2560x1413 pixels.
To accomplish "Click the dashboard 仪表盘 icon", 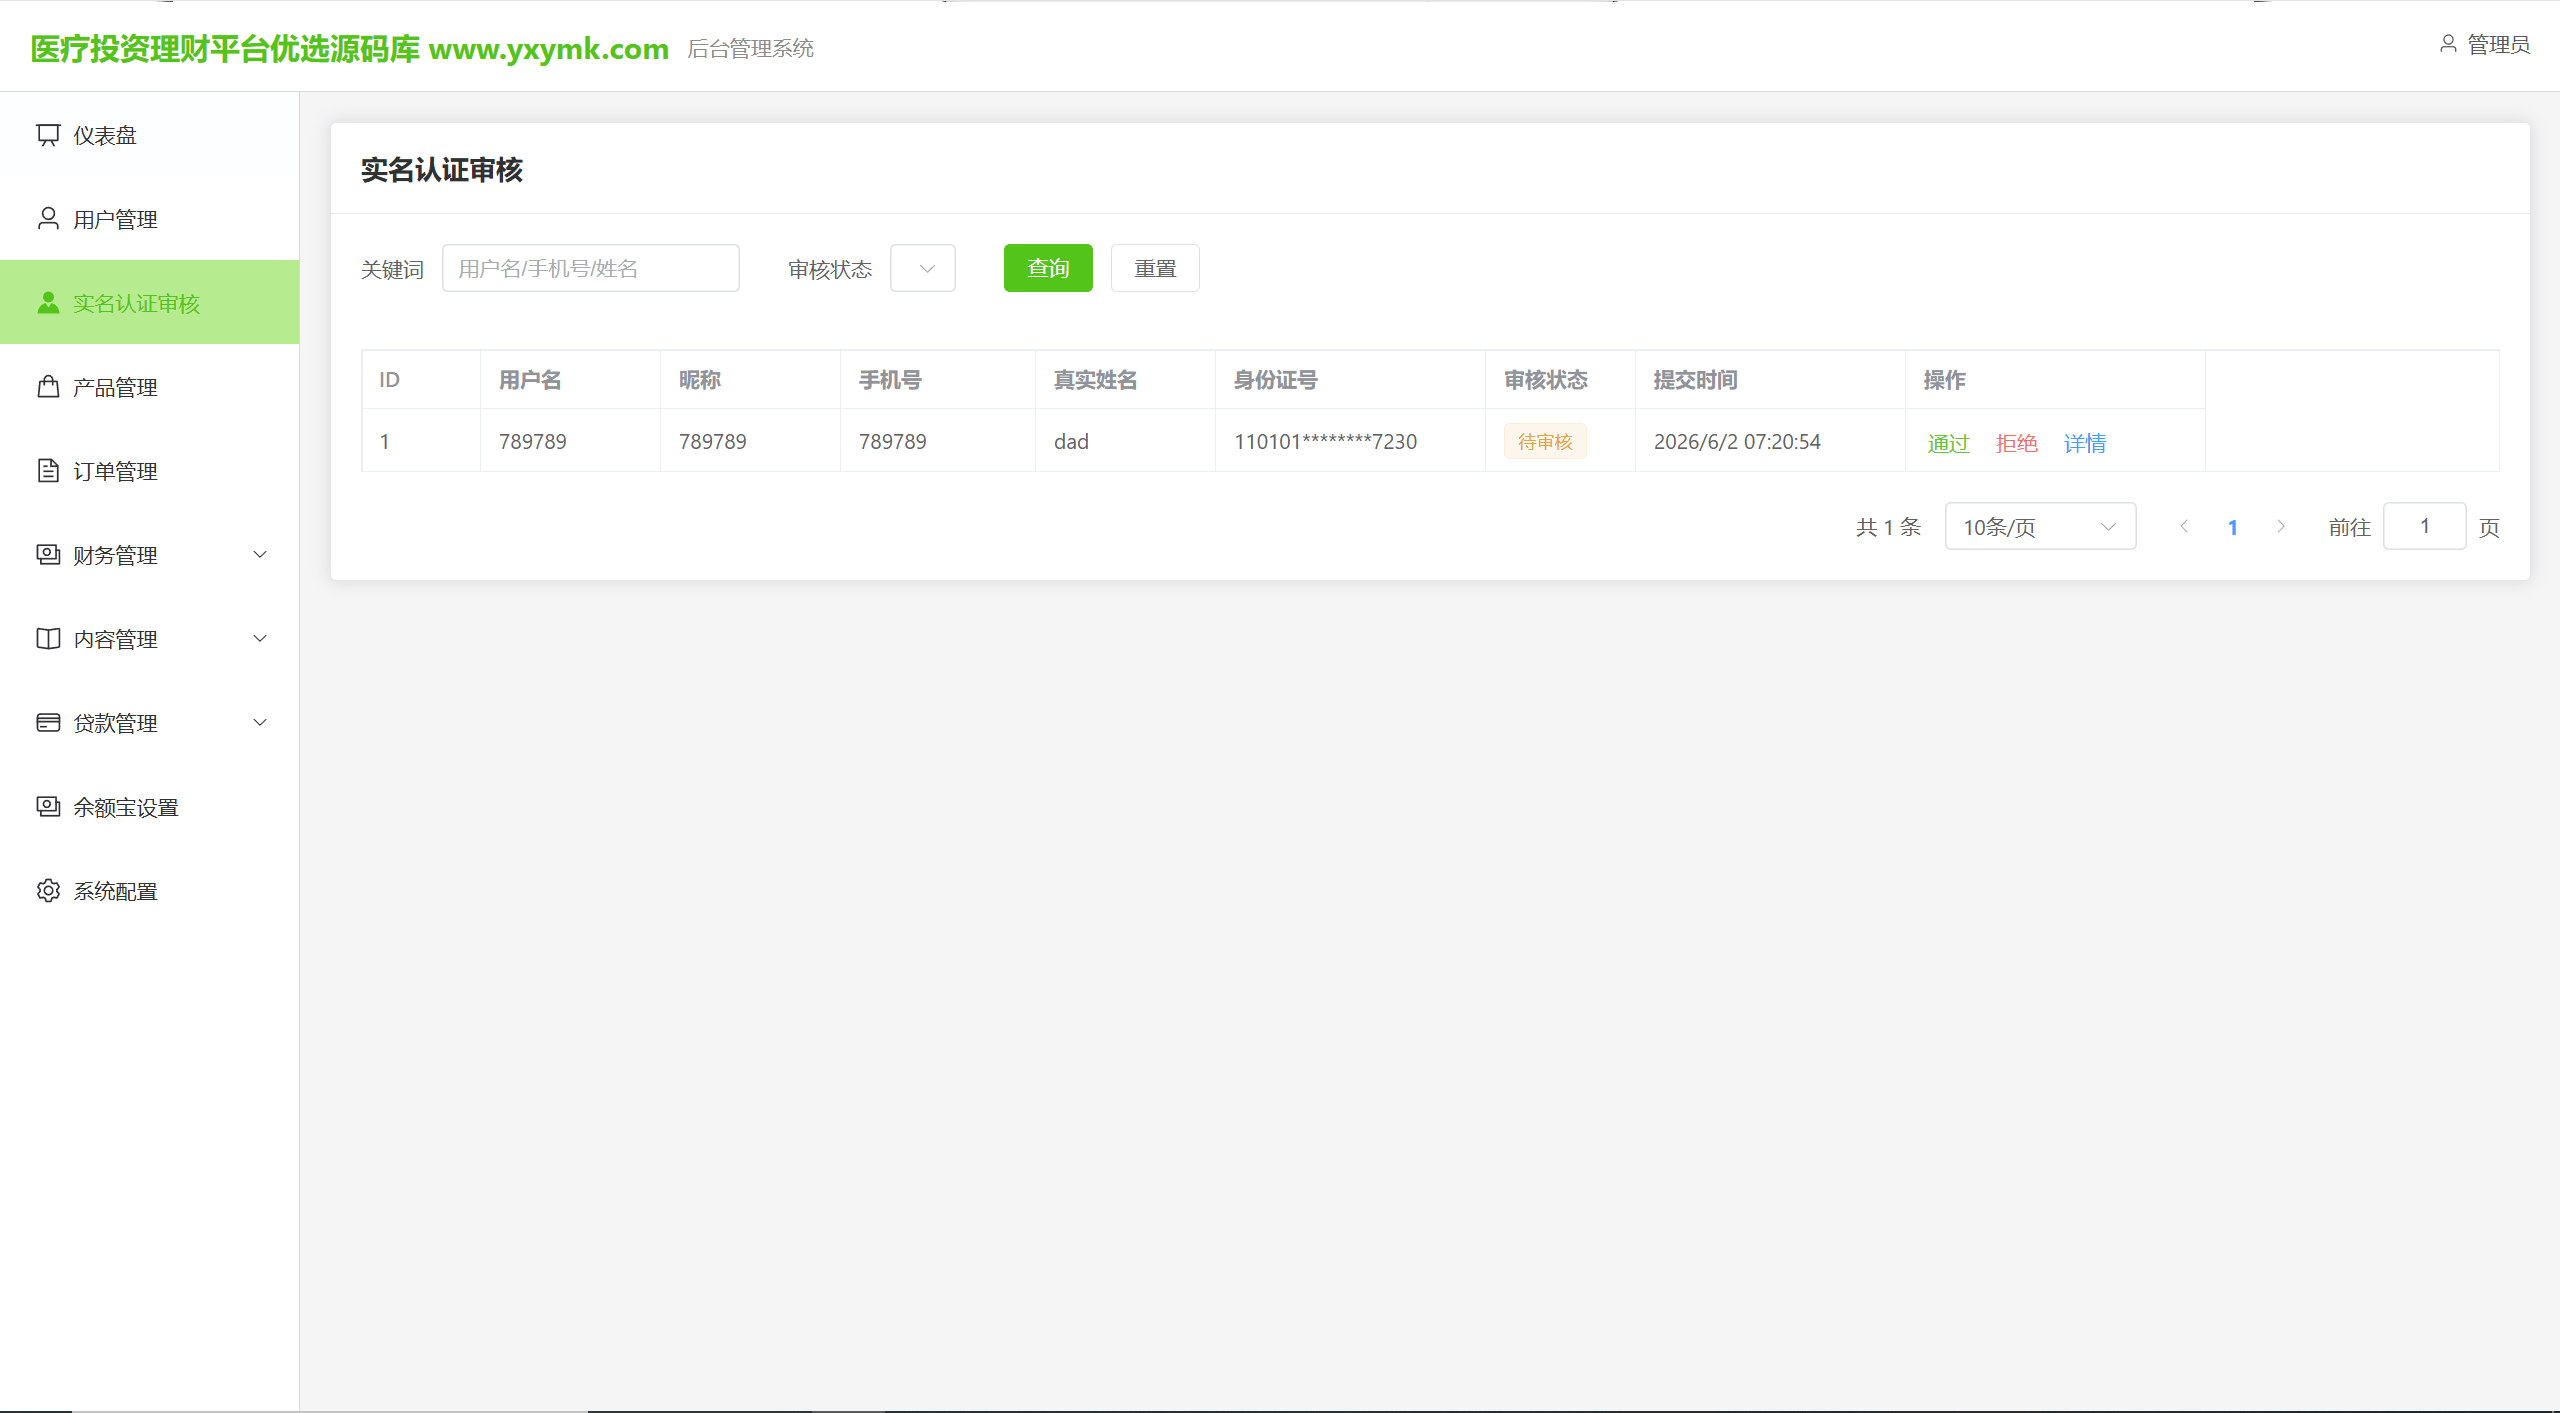I will pyautogui.click(x=48, y=135).
